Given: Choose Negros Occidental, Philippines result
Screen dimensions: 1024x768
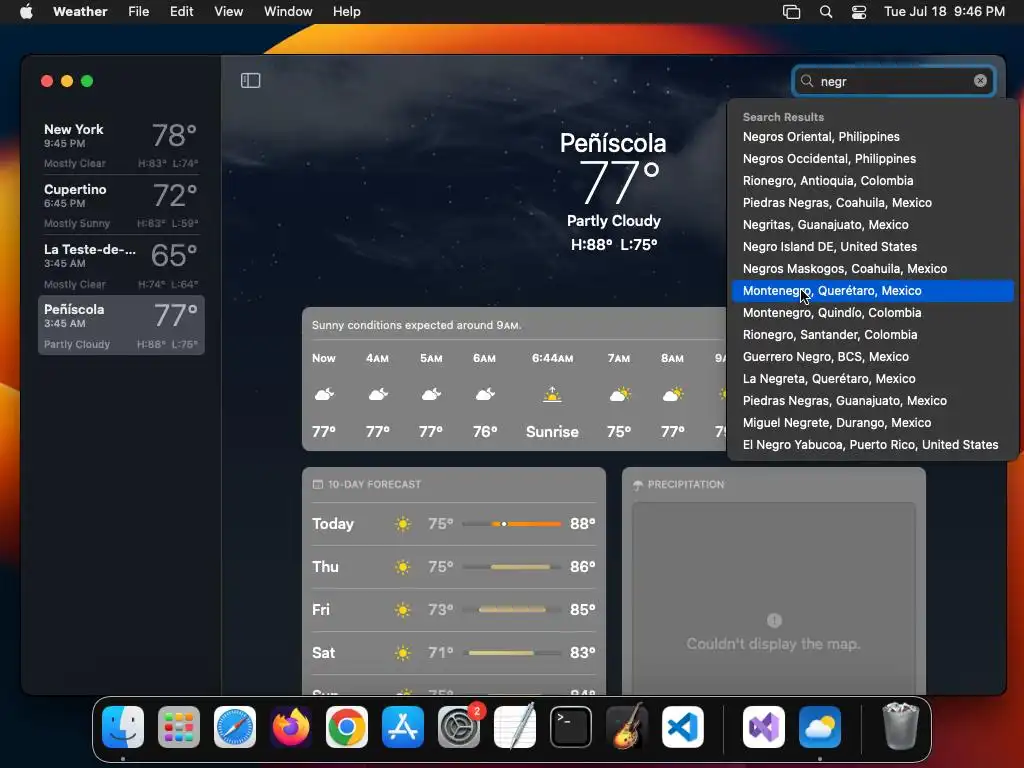Looking at the screenshot, I should pyautogui.click(x=872, y=159).
